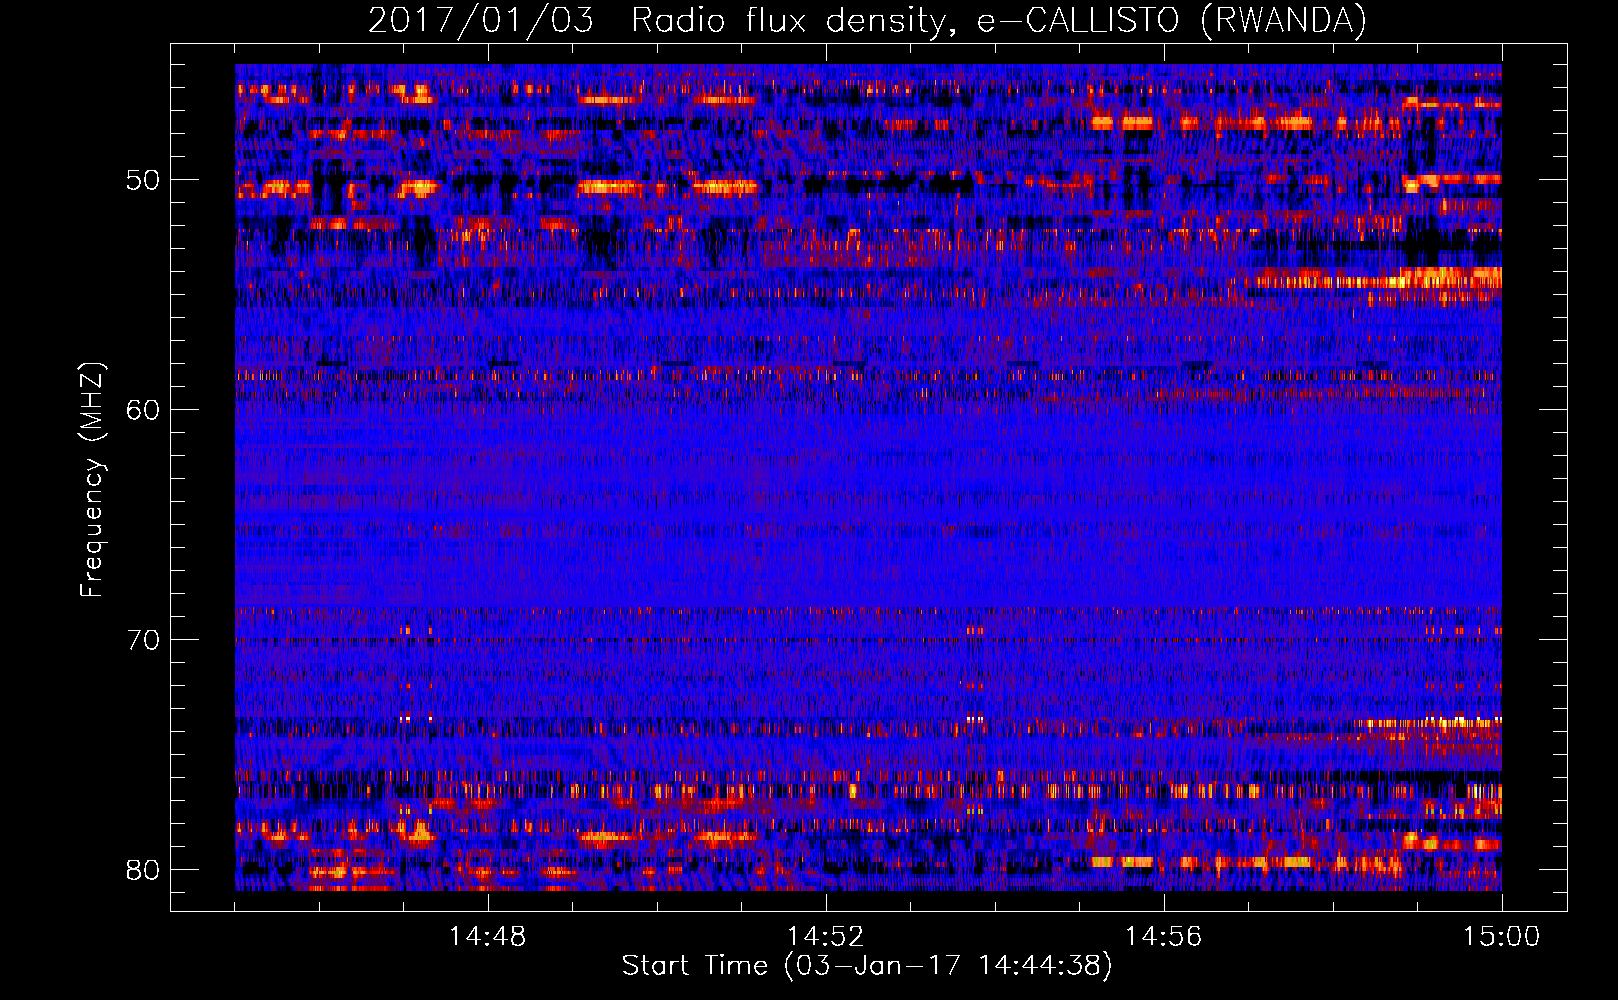Click the 50 frequency tick label
1618x1000 pixels.
click(143, 181)
